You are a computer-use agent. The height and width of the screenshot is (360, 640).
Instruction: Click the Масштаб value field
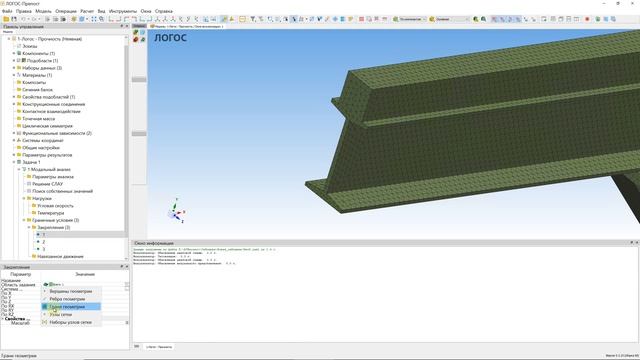coord(85,322)
